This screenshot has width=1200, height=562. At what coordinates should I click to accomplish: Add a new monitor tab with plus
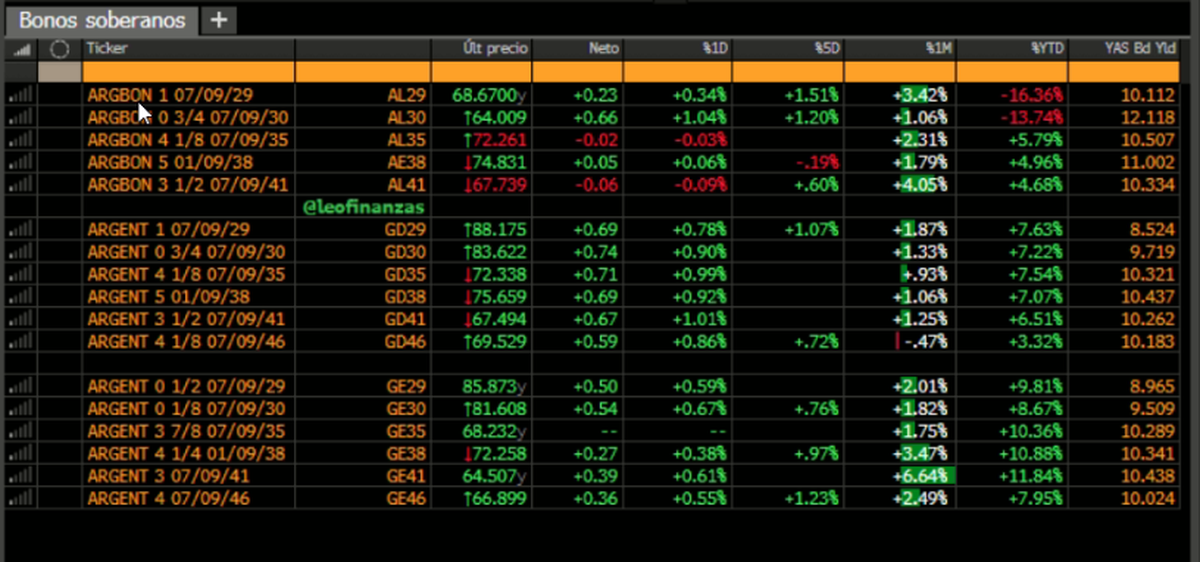pyautogui.click(x=219, y=19)
